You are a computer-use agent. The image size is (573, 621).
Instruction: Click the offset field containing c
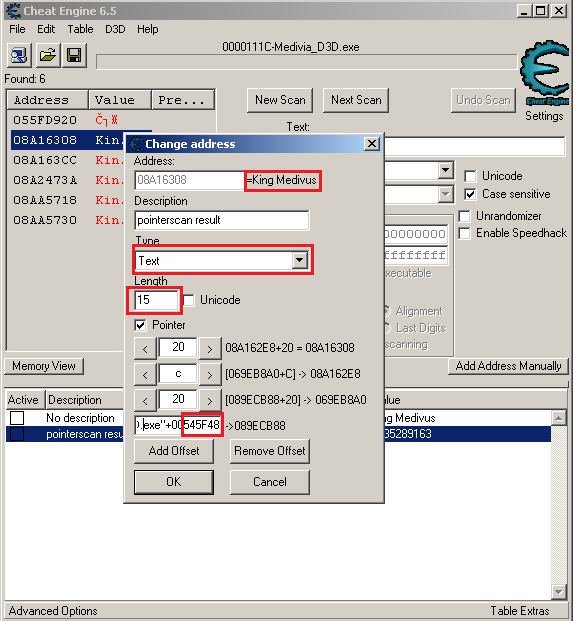[x=178, y=373]
